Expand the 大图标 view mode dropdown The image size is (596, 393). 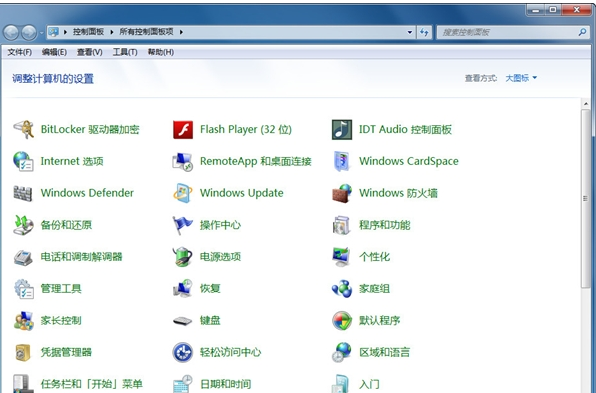tap(521, 78)
